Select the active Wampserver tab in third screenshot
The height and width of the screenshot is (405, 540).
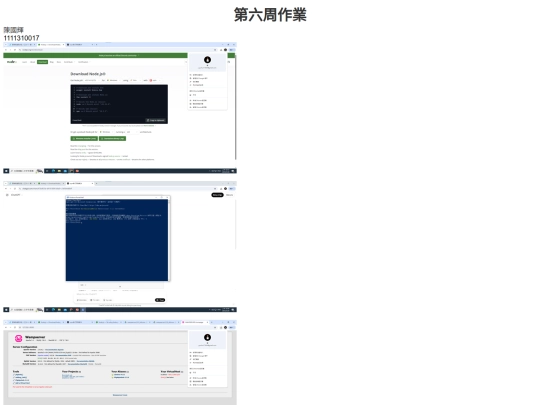coord(195,322)
